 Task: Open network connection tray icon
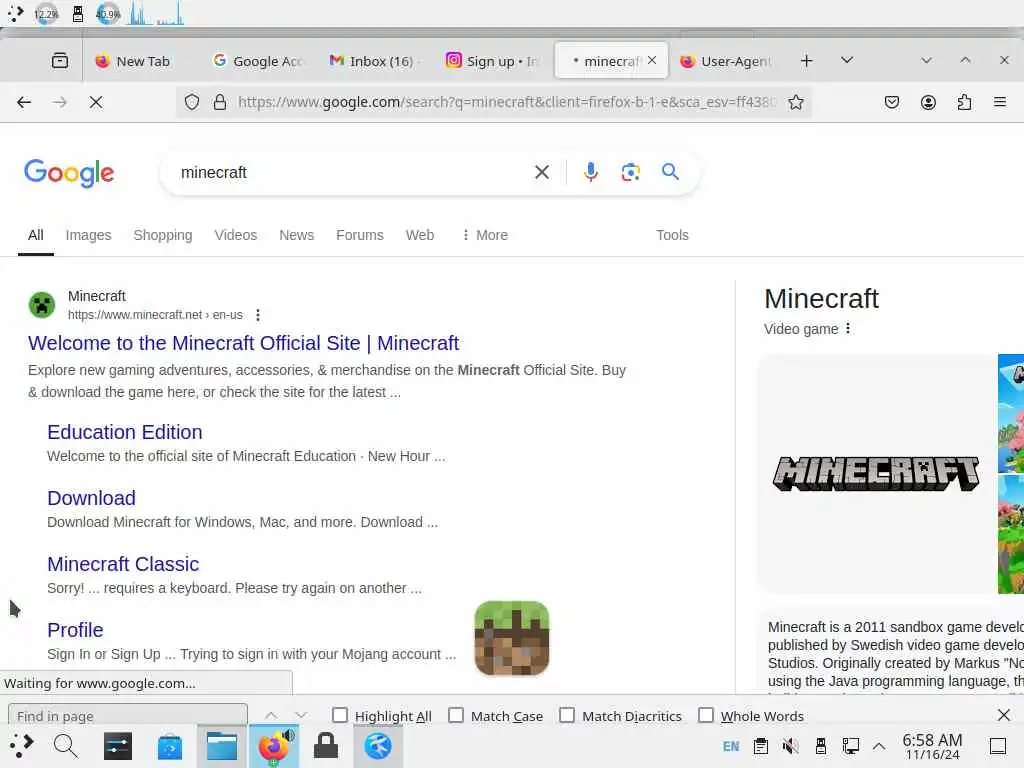tap(850, 746)
